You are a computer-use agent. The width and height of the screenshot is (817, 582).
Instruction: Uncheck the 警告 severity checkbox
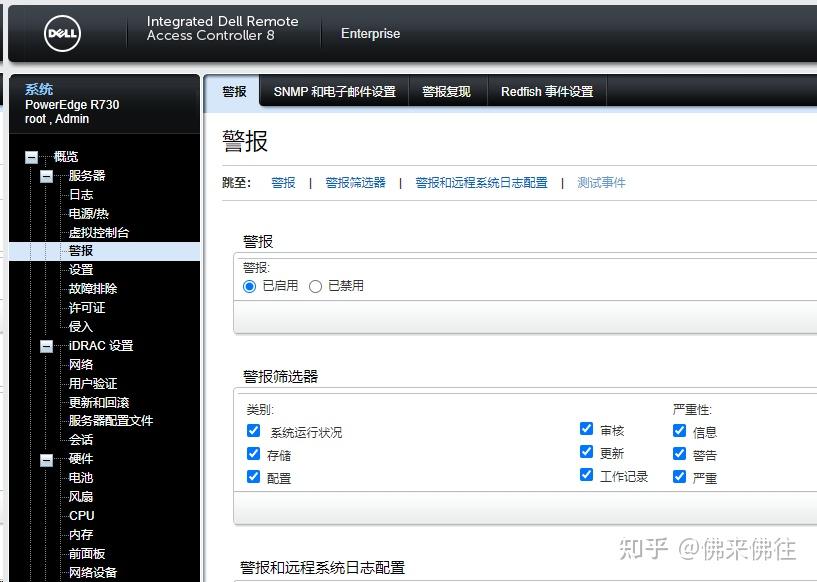click(x=679, y=453)
